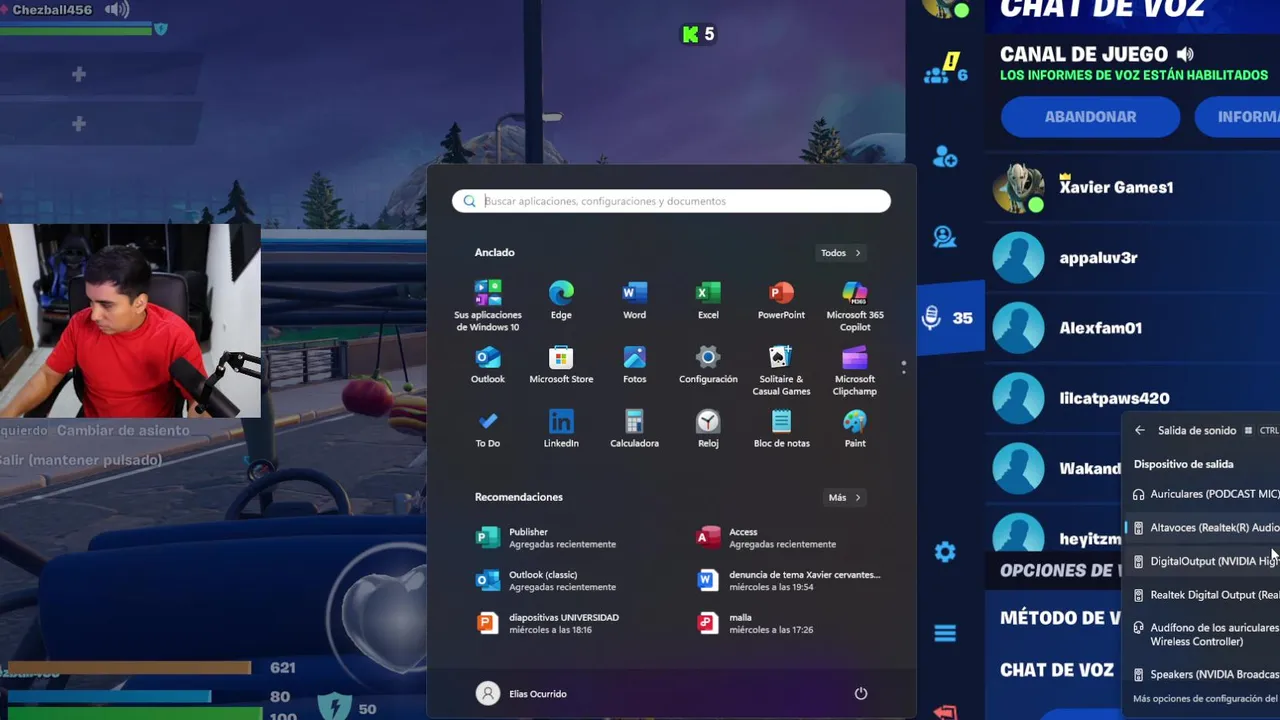Open Fortnite sidebar settings gear

click(945, 552)
